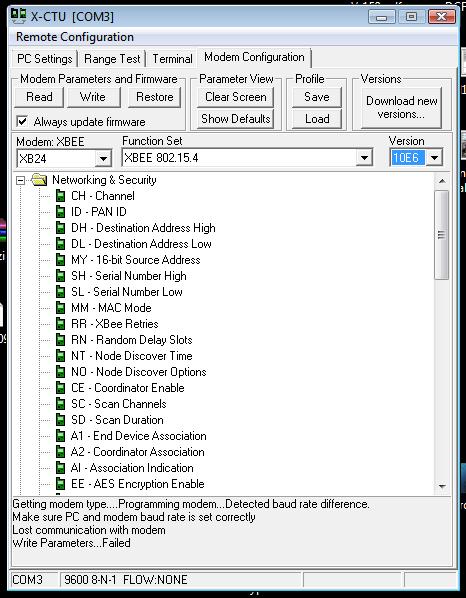This screenshot has width=466, height=598.
Task: Click the icon next to MM - MAC Mode
Action: 60,308
